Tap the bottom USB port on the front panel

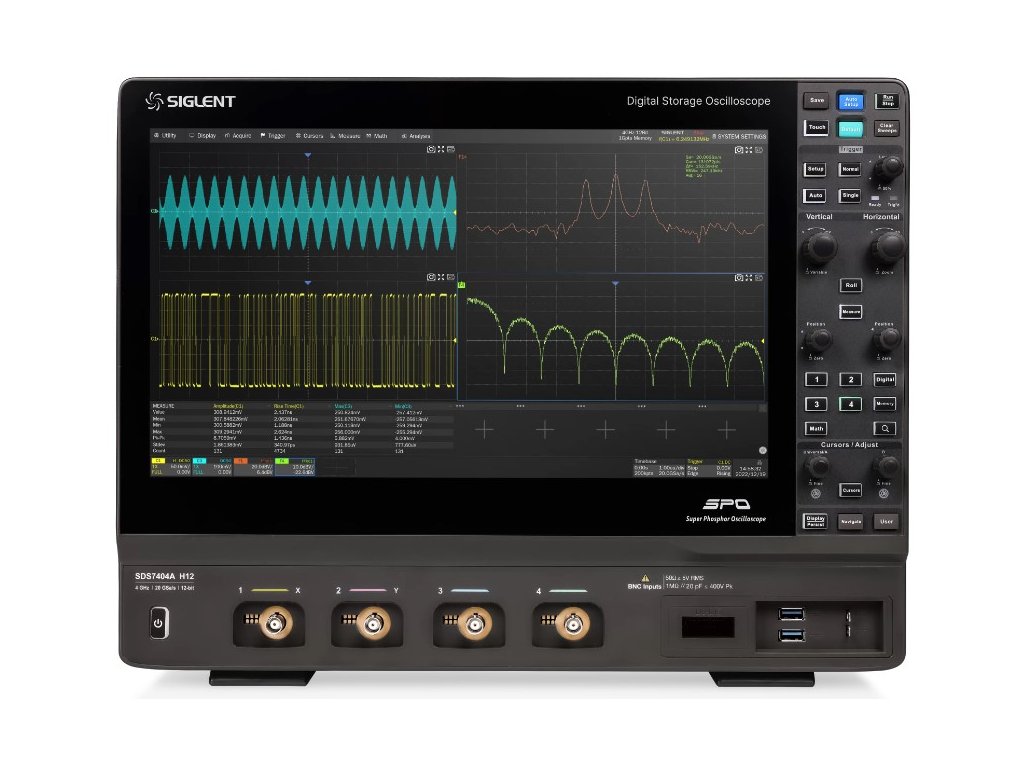(x=792, y=635)
